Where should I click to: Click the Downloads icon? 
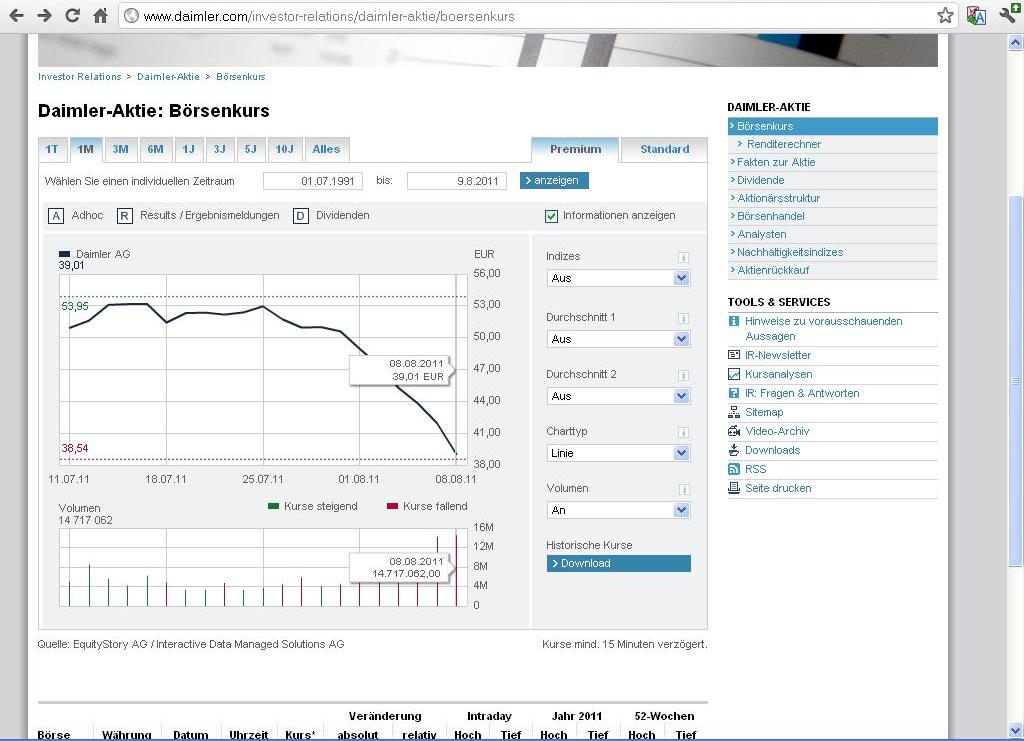click(x=734, y=450)
